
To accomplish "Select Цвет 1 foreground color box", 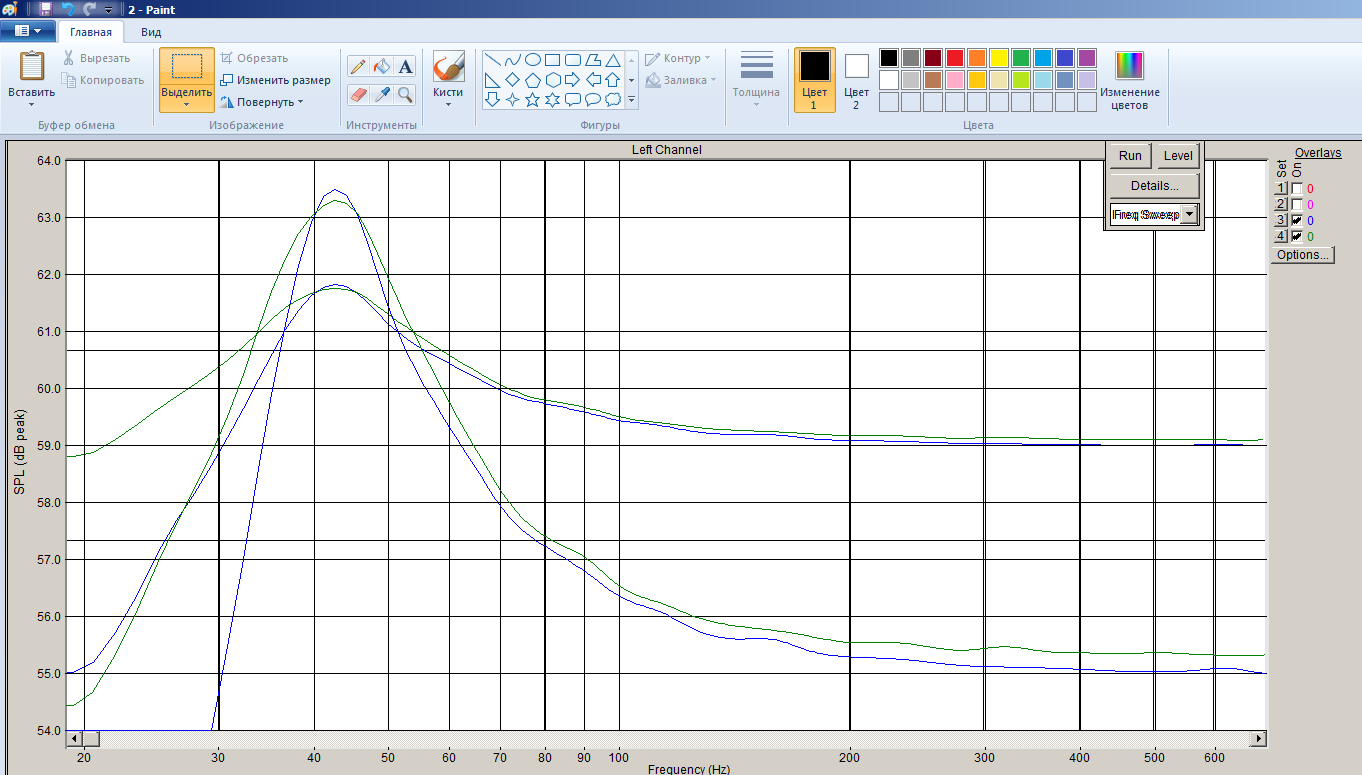I will 815,79.
